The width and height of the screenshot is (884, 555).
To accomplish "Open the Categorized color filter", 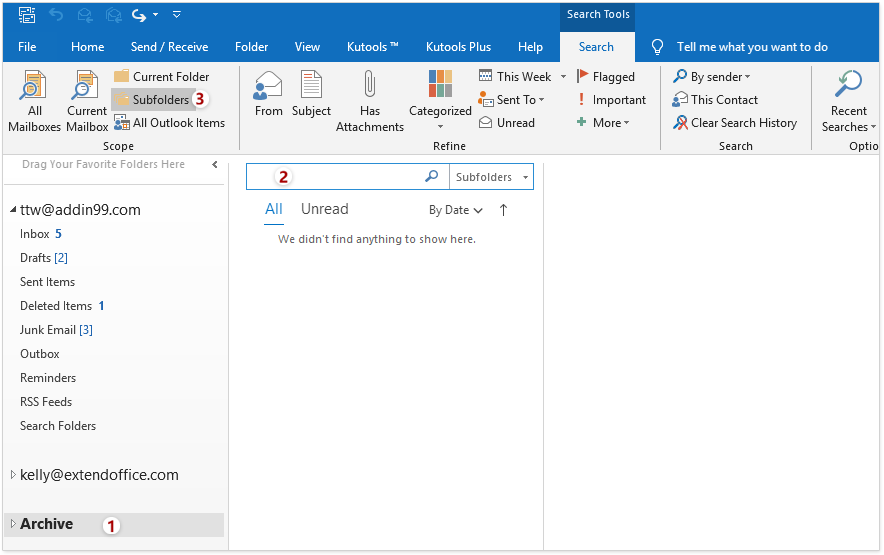I will pos(440,87).
